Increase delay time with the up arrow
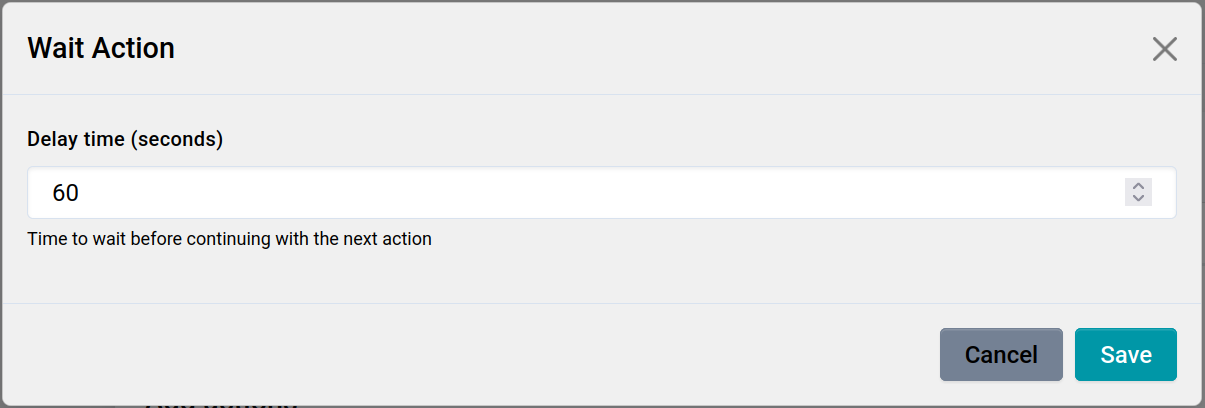The image size is (1205, 408). pyautogui.click(x=1138, y=186)
